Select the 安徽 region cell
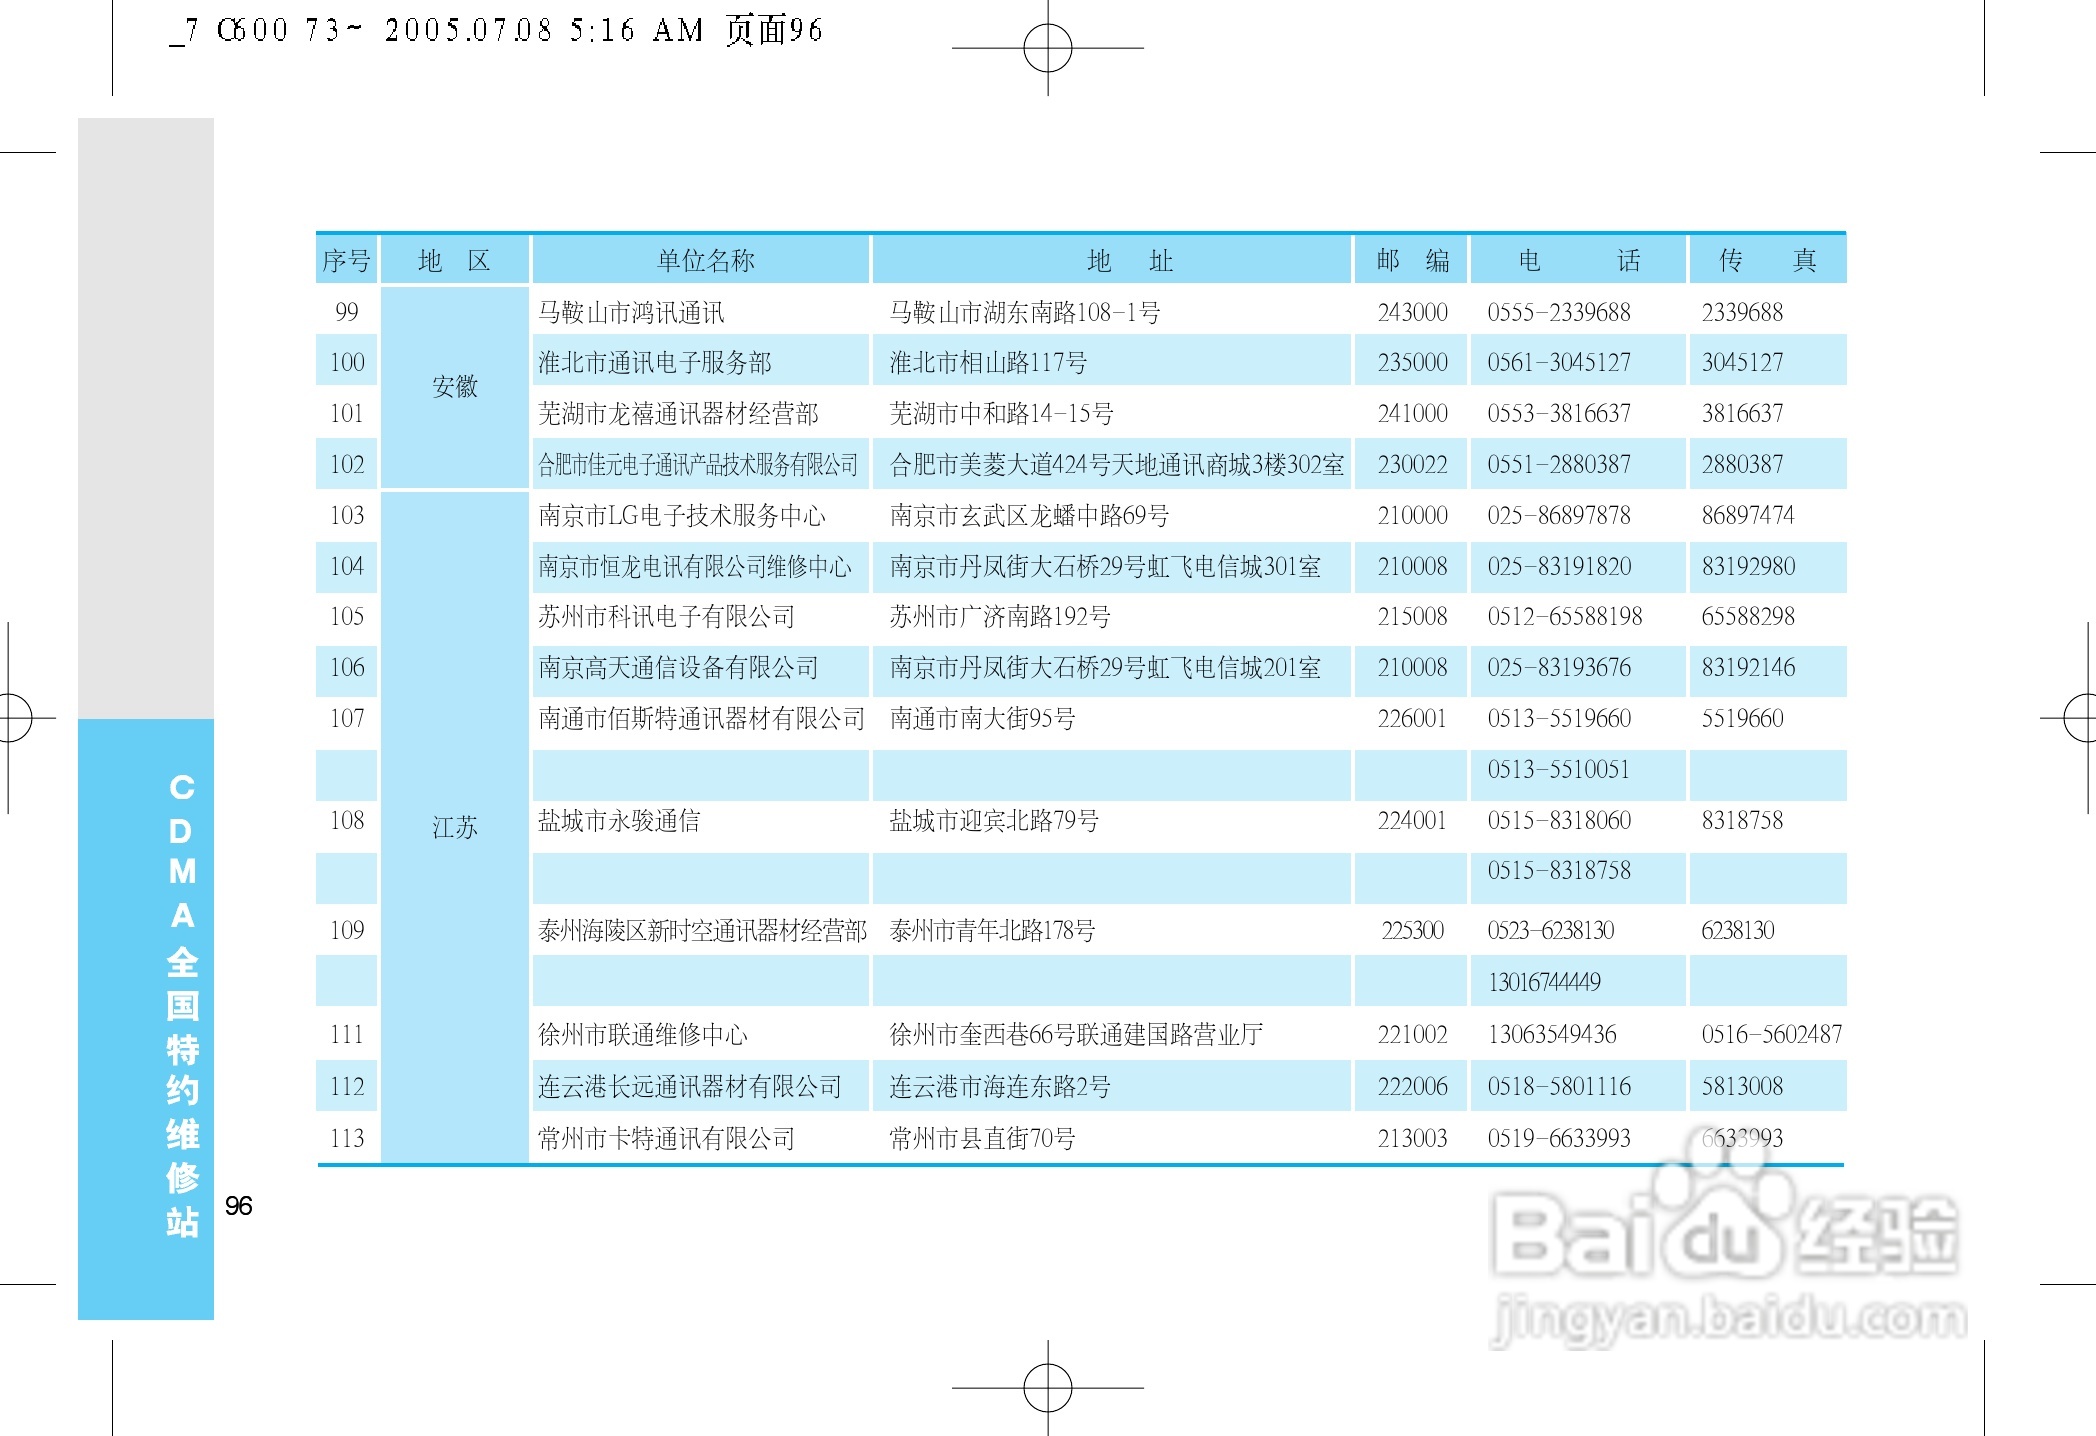Viewport: 2096px width, 1436px height. click(455, 388)
